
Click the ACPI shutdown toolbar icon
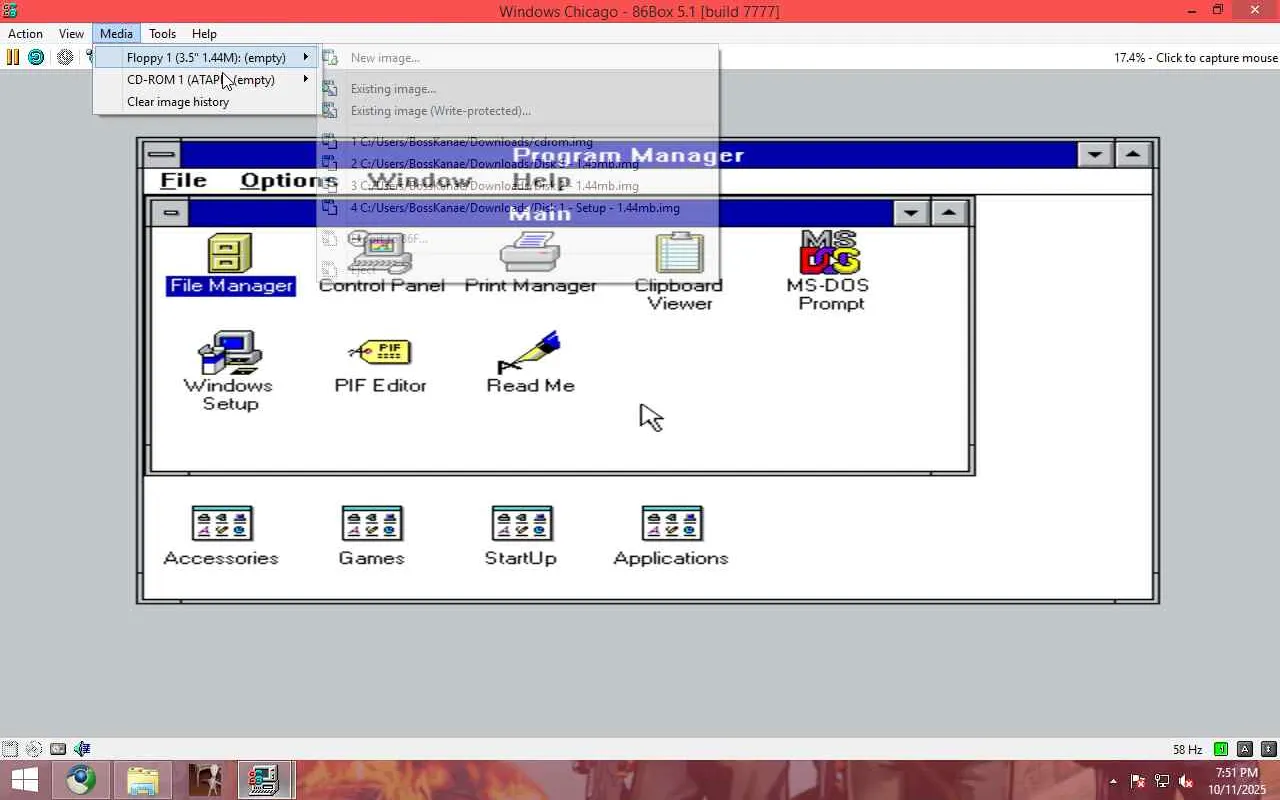click(x=65, y=57)
